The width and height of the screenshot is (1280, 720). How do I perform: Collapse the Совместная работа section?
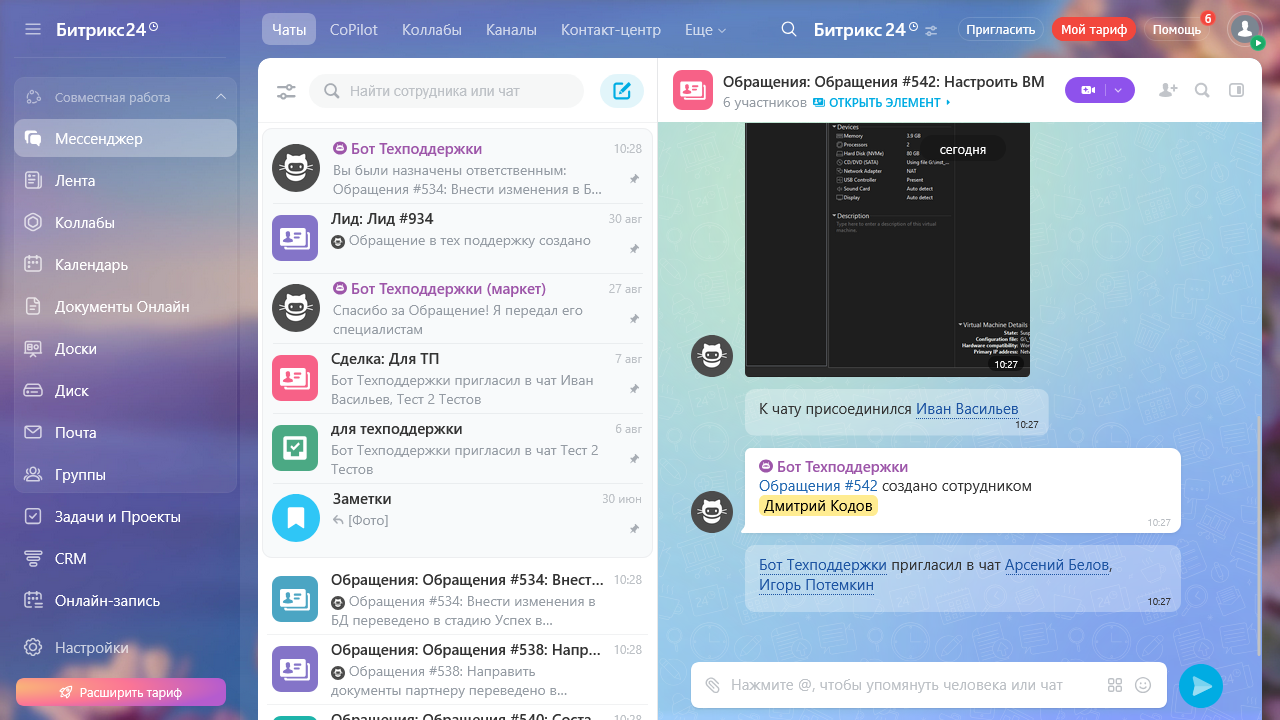220,97
